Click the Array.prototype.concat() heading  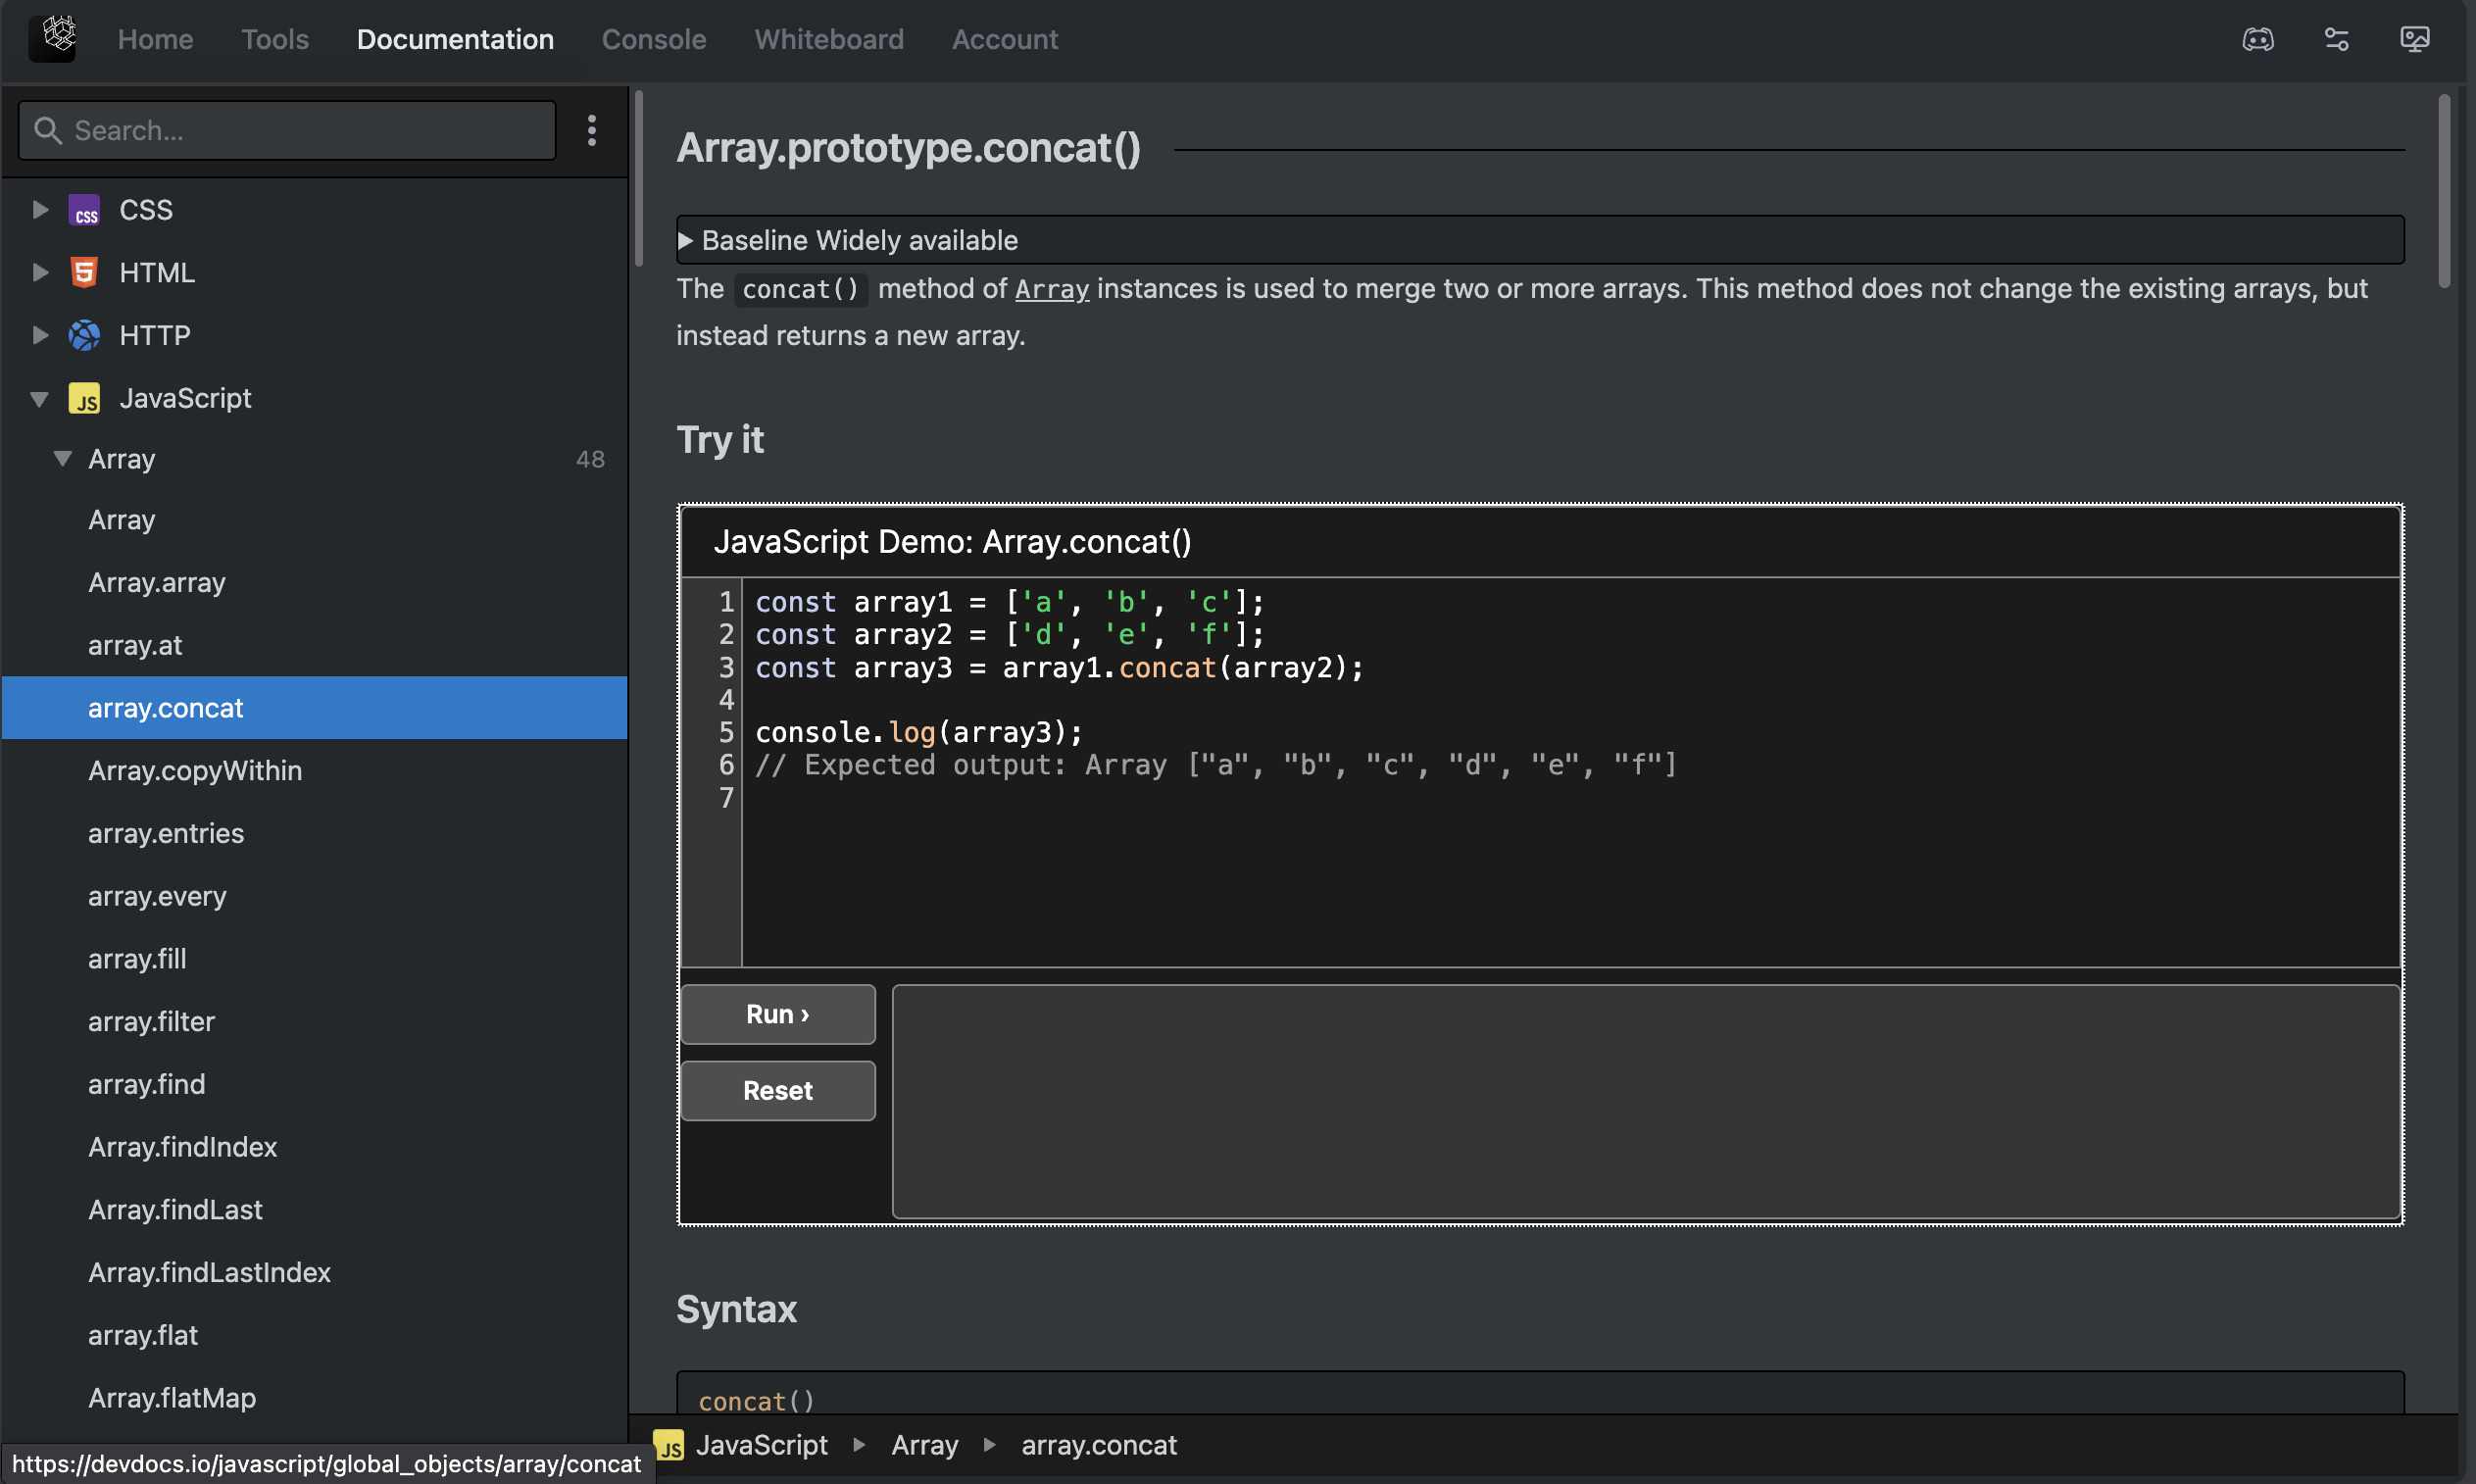pyautogui.click(x=908, y=148)
